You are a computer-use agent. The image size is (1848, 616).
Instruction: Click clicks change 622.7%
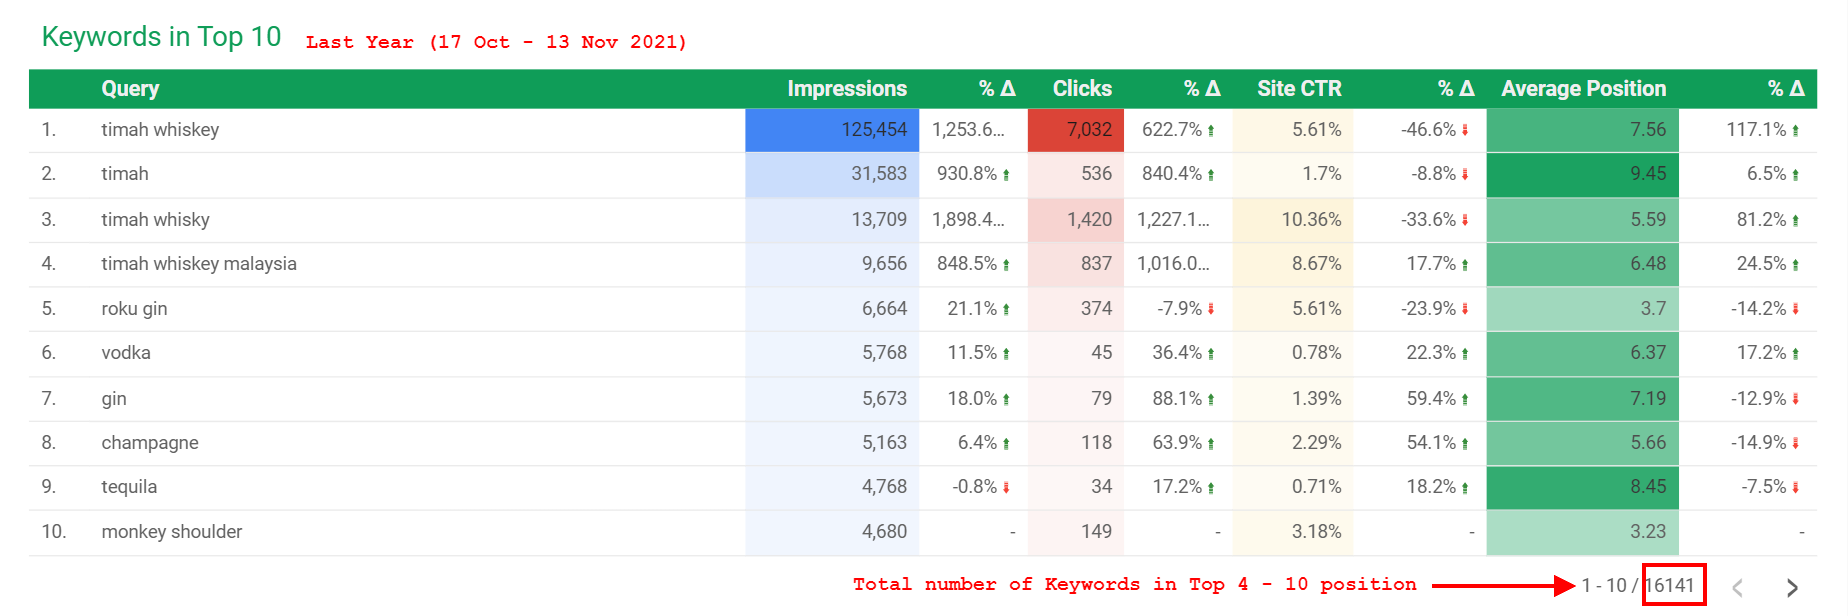click(x=1172, y=130)
